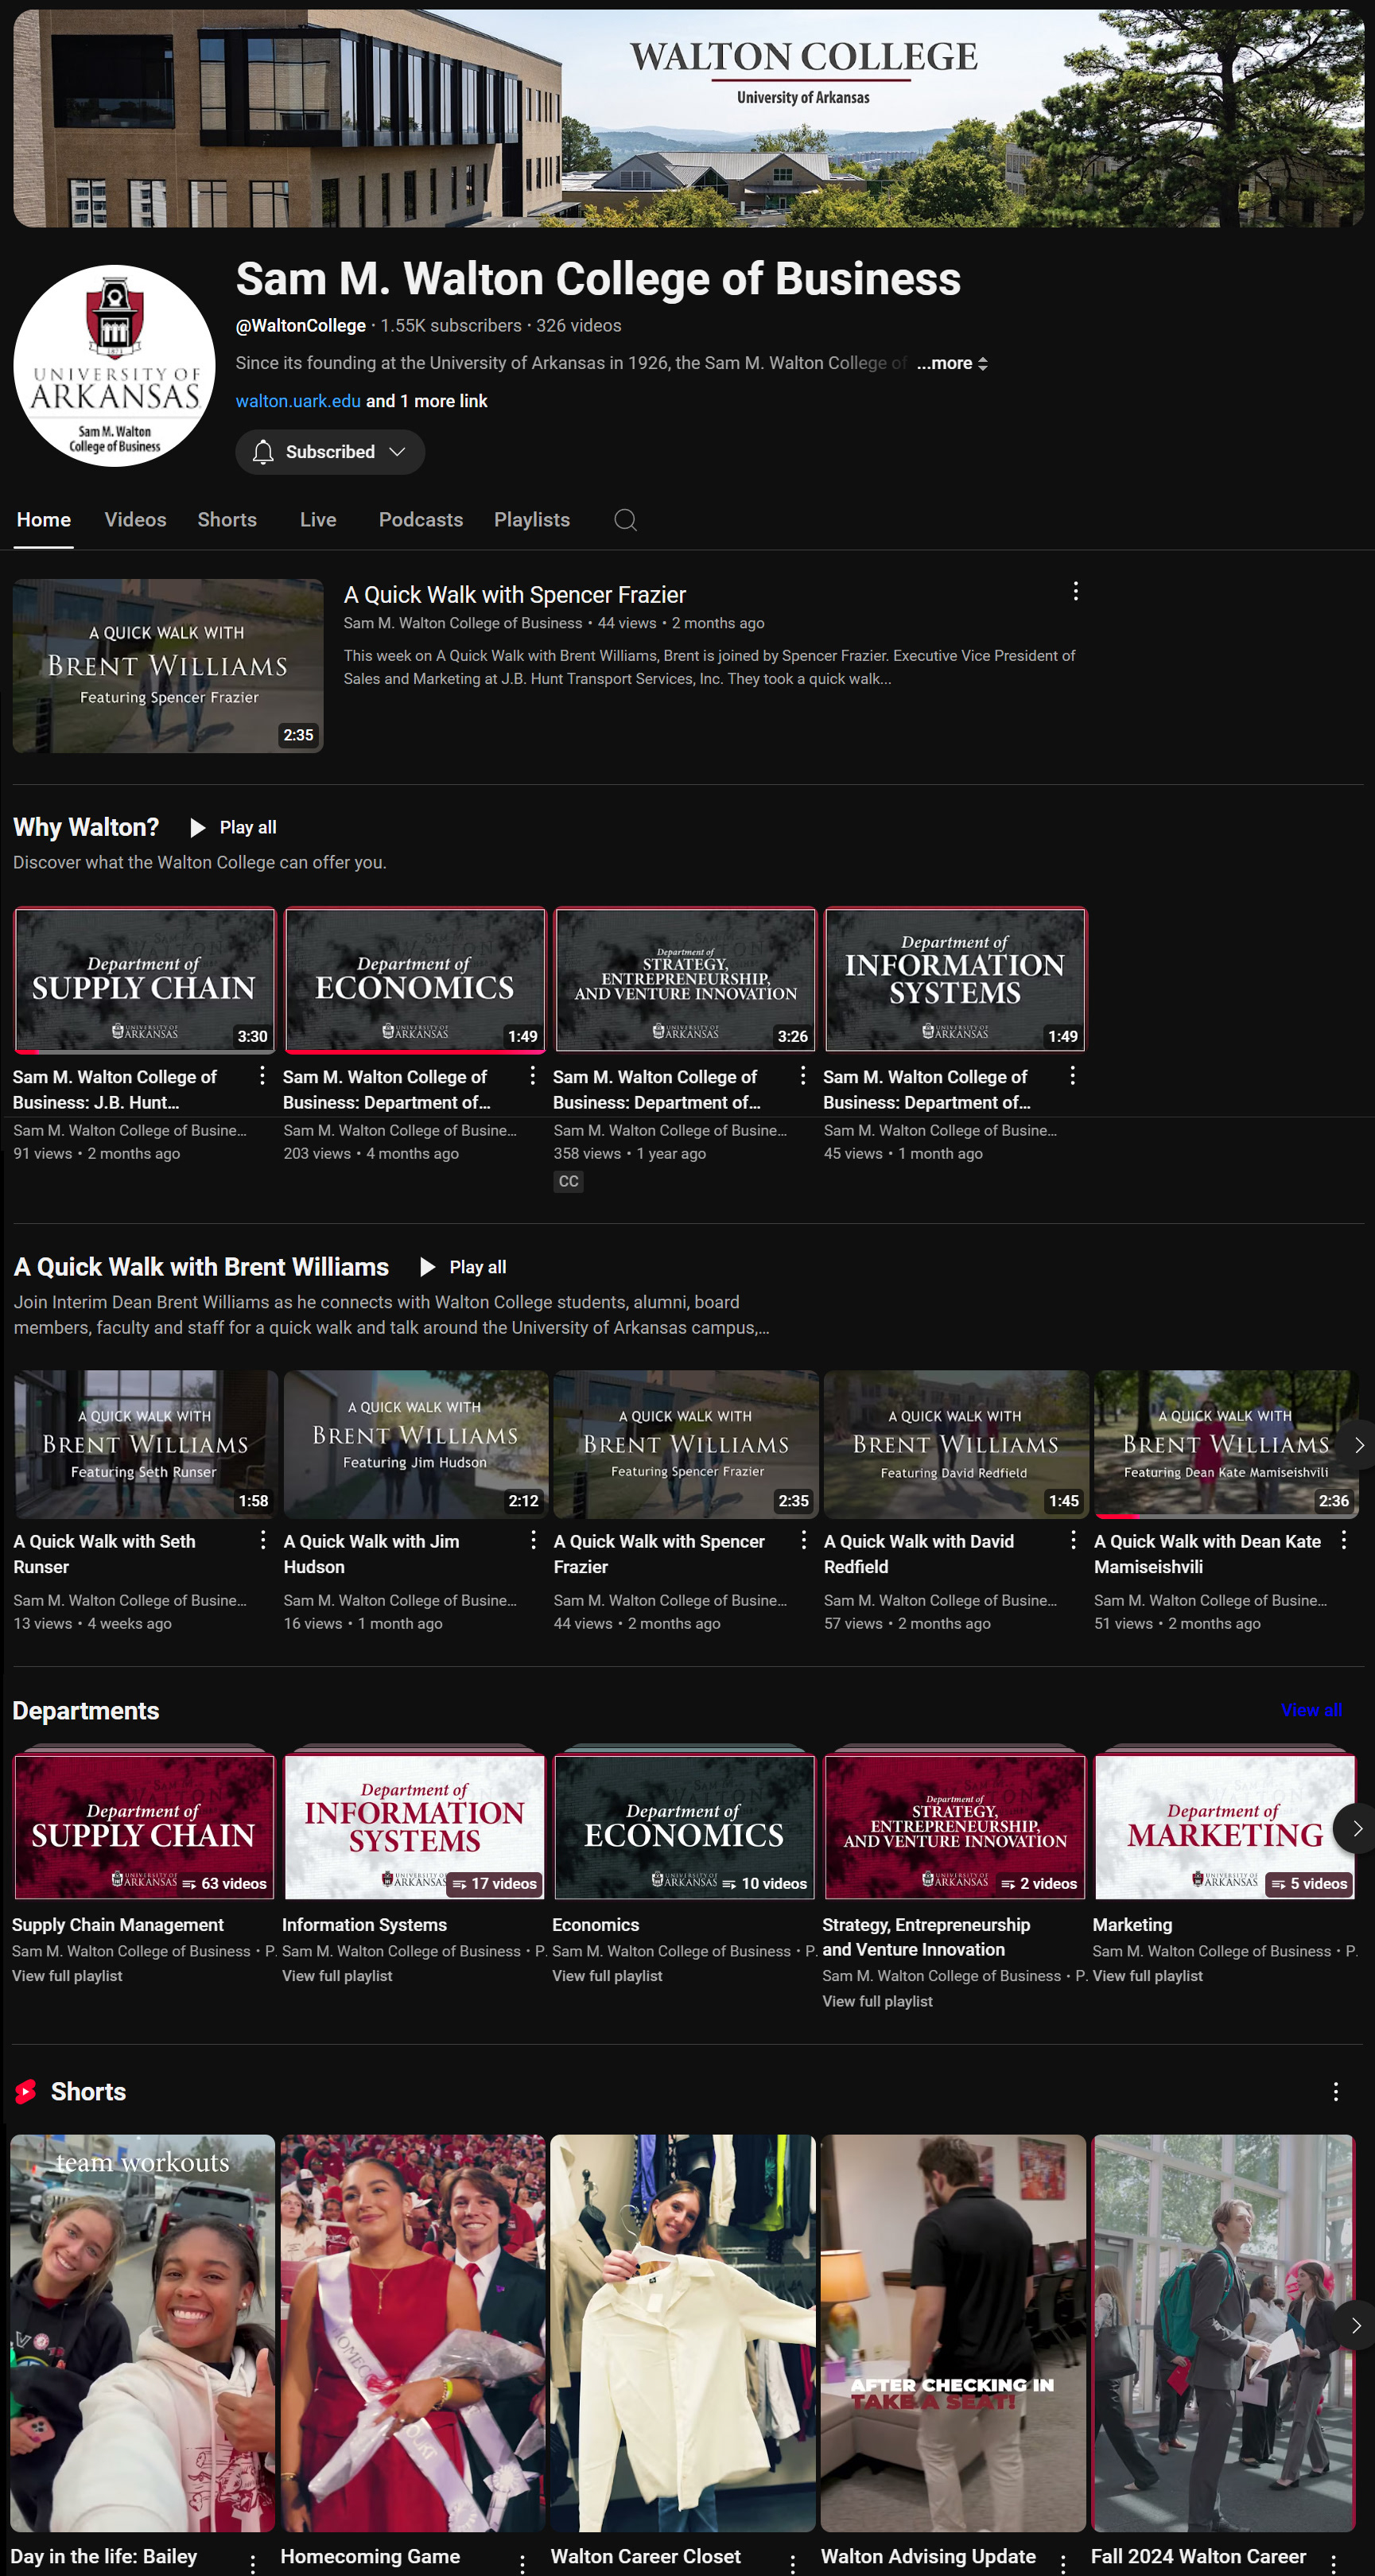View full playlist for Supply Chain Management
The height and width of the screenshot is (2576, 1375).
(67, 1976)
